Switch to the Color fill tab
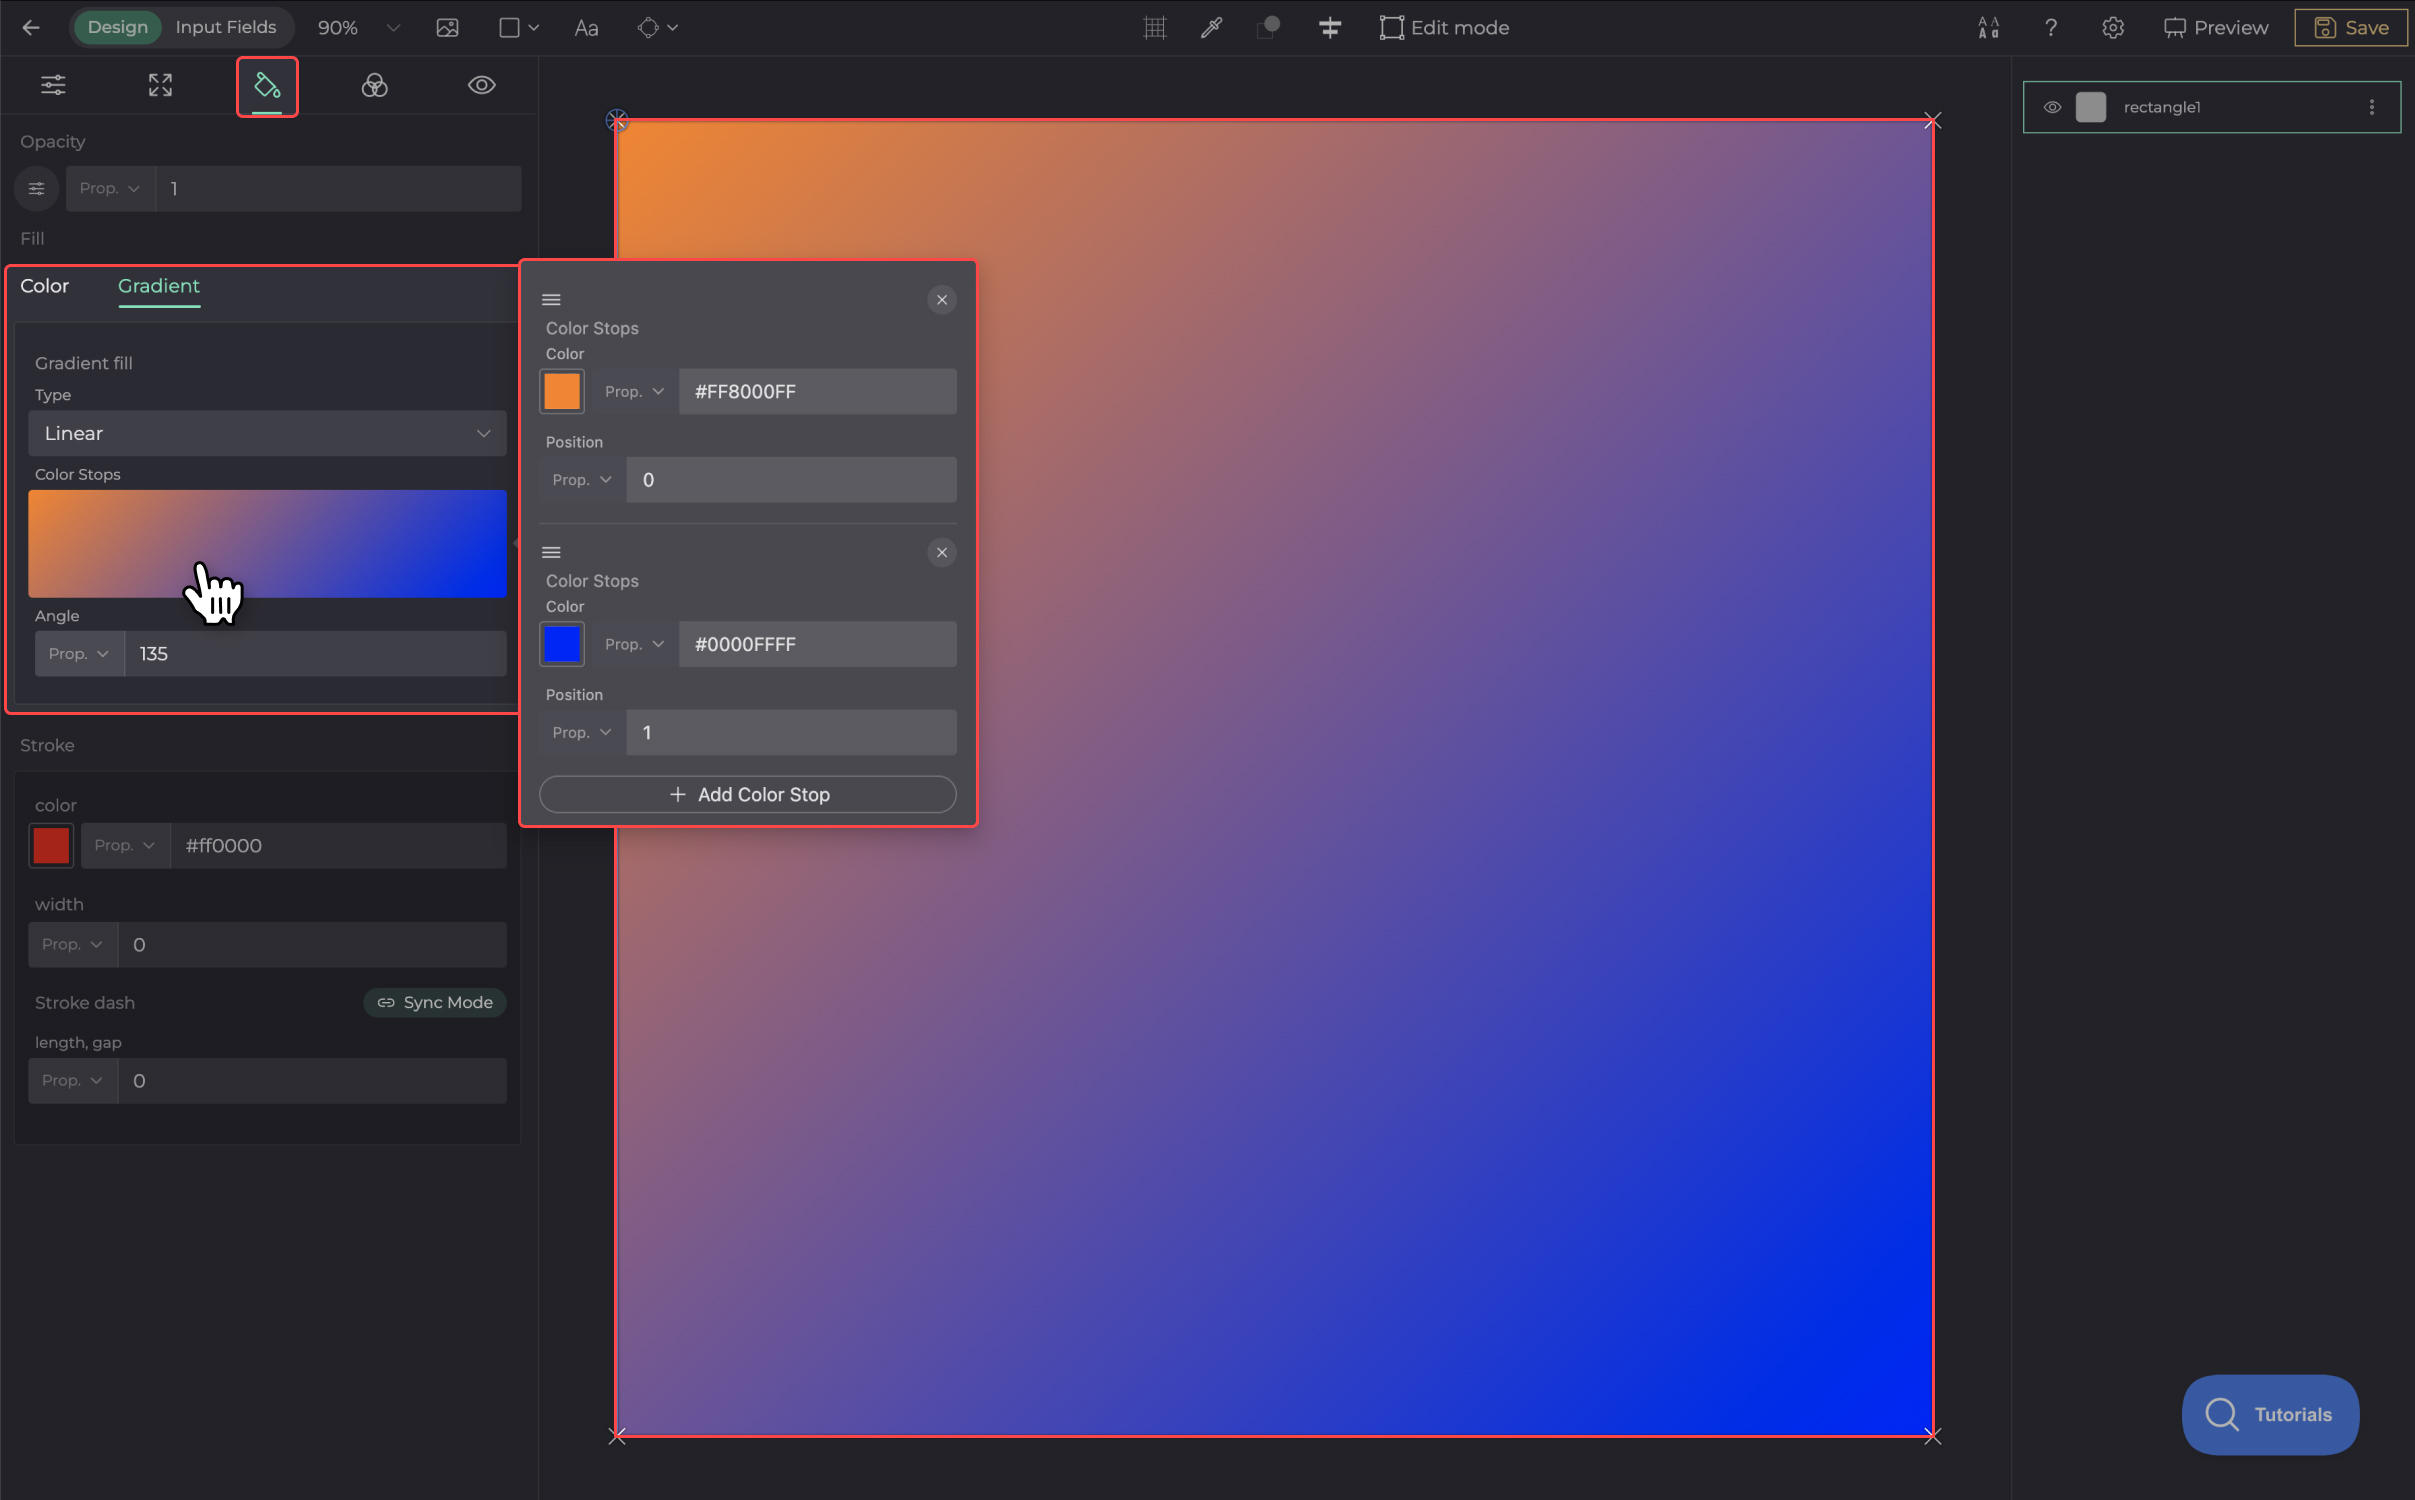Screen dimensions: 2415x1500 tap(44, 286)
